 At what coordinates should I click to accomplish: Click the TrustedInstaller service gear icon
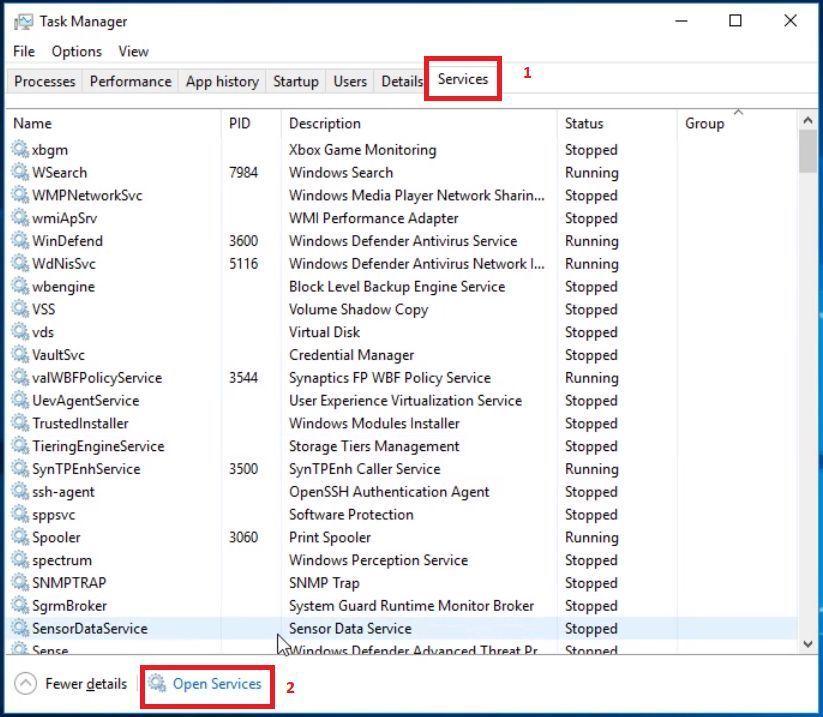pyautogui.click(x=20, y=423)
